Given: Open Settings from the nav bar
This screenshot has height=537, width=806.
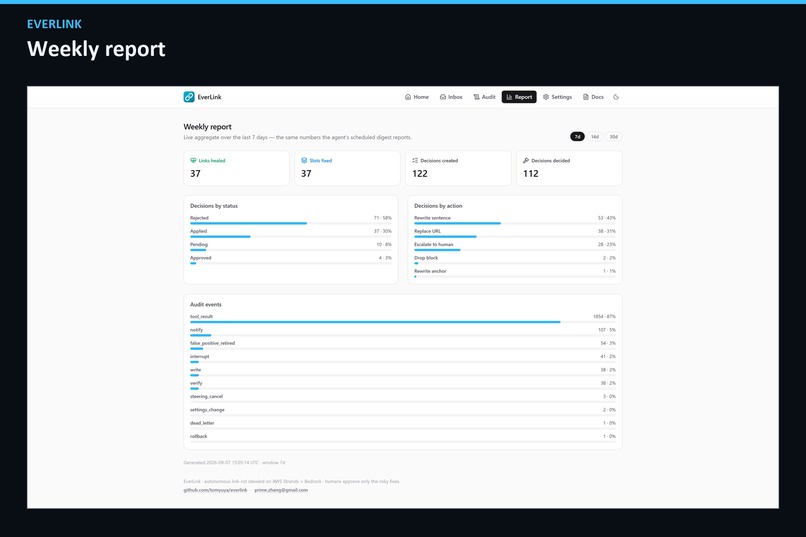Looking at the screenshot, I should (558, 97).
